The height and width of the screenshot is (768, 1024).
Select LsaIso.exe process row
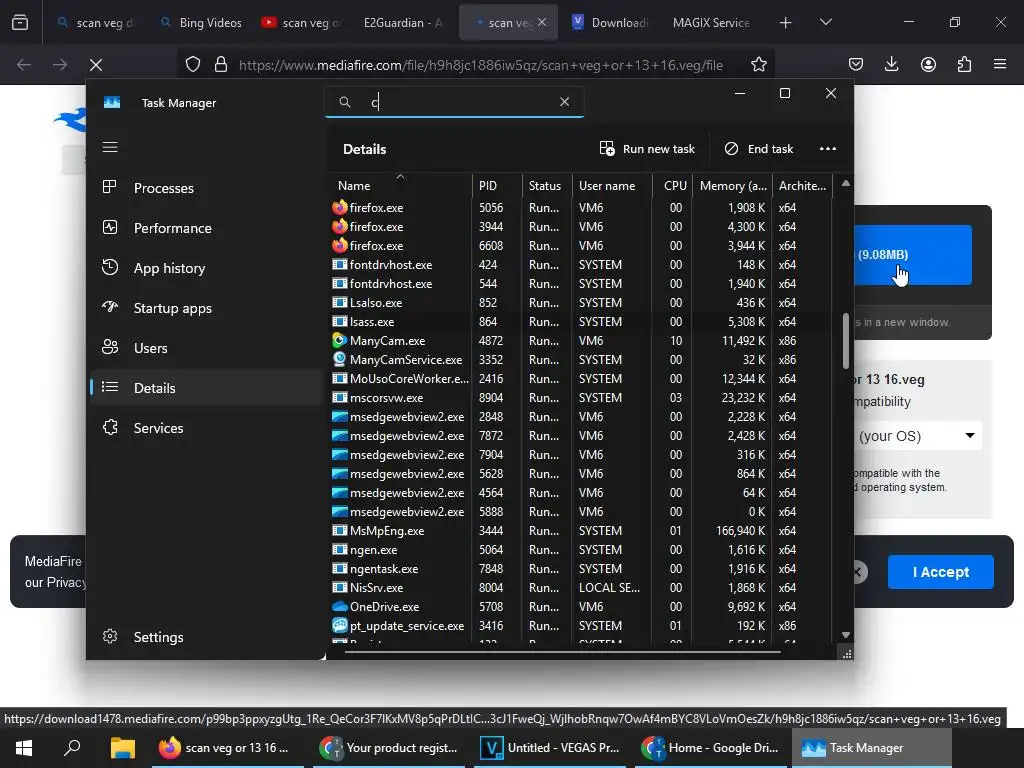(581, 302)
